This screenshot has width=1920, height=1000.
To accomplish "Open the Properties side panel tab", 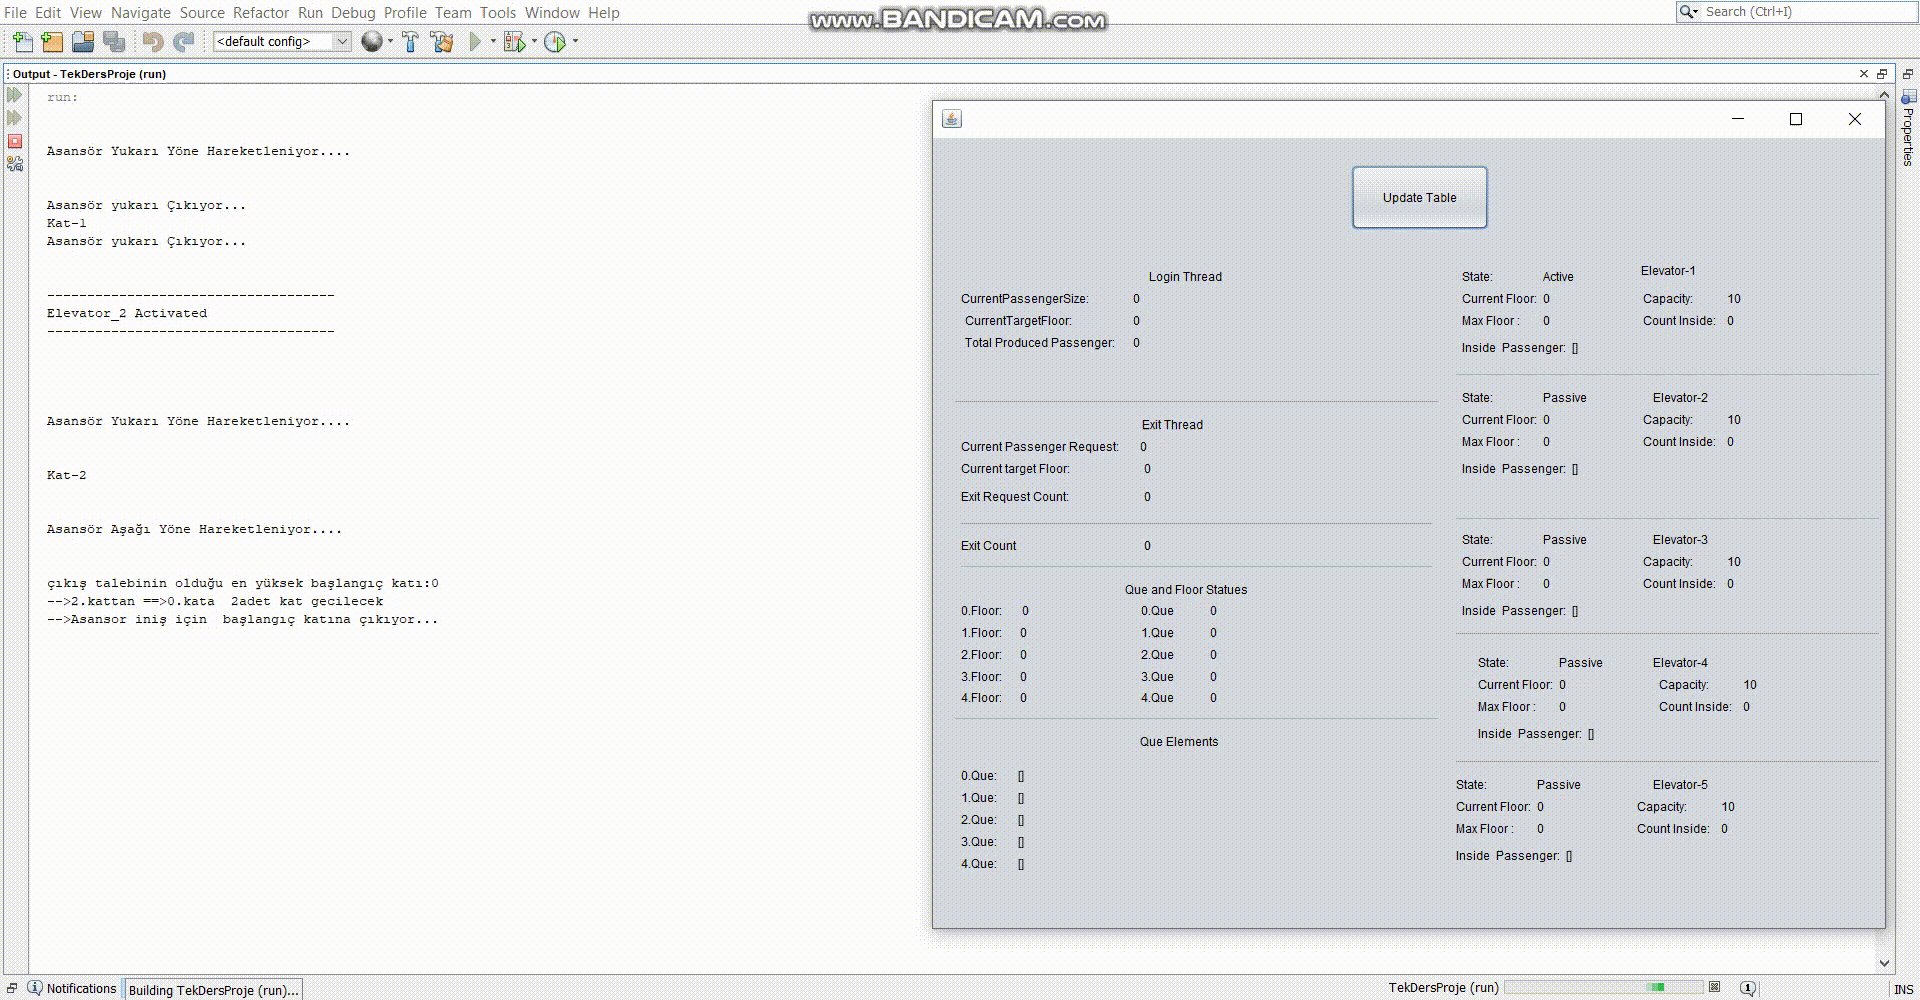I will point(1908,128).
